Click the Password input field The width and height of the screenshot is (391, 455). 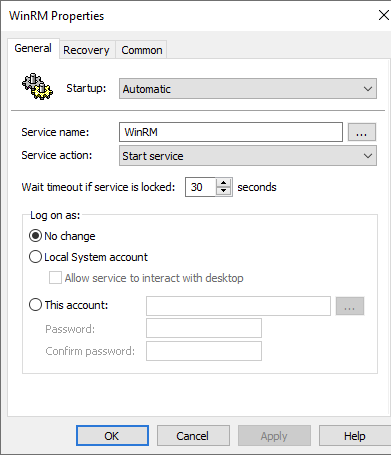pyautogui.click(x=204, y=328)
